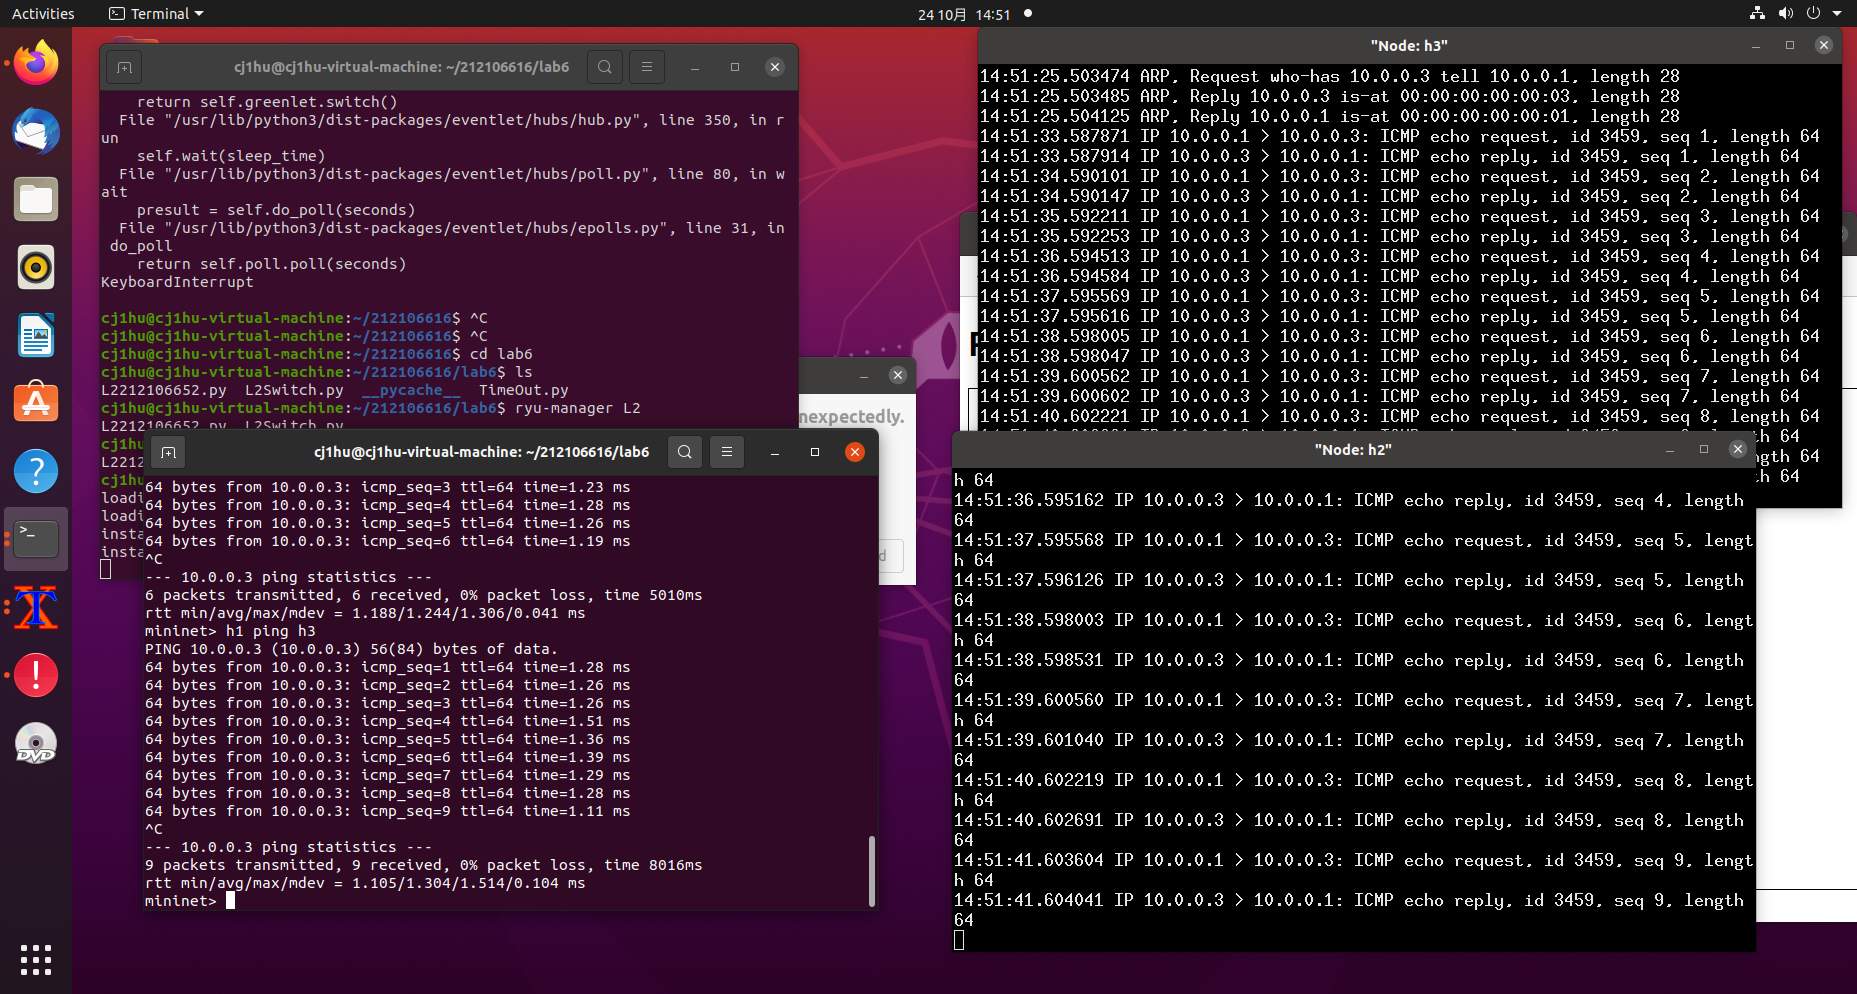Screen dimensions: 1857x994
Task: Click 'KeyboardInterrupt' line in back terminal
Action: click(177, 282)
